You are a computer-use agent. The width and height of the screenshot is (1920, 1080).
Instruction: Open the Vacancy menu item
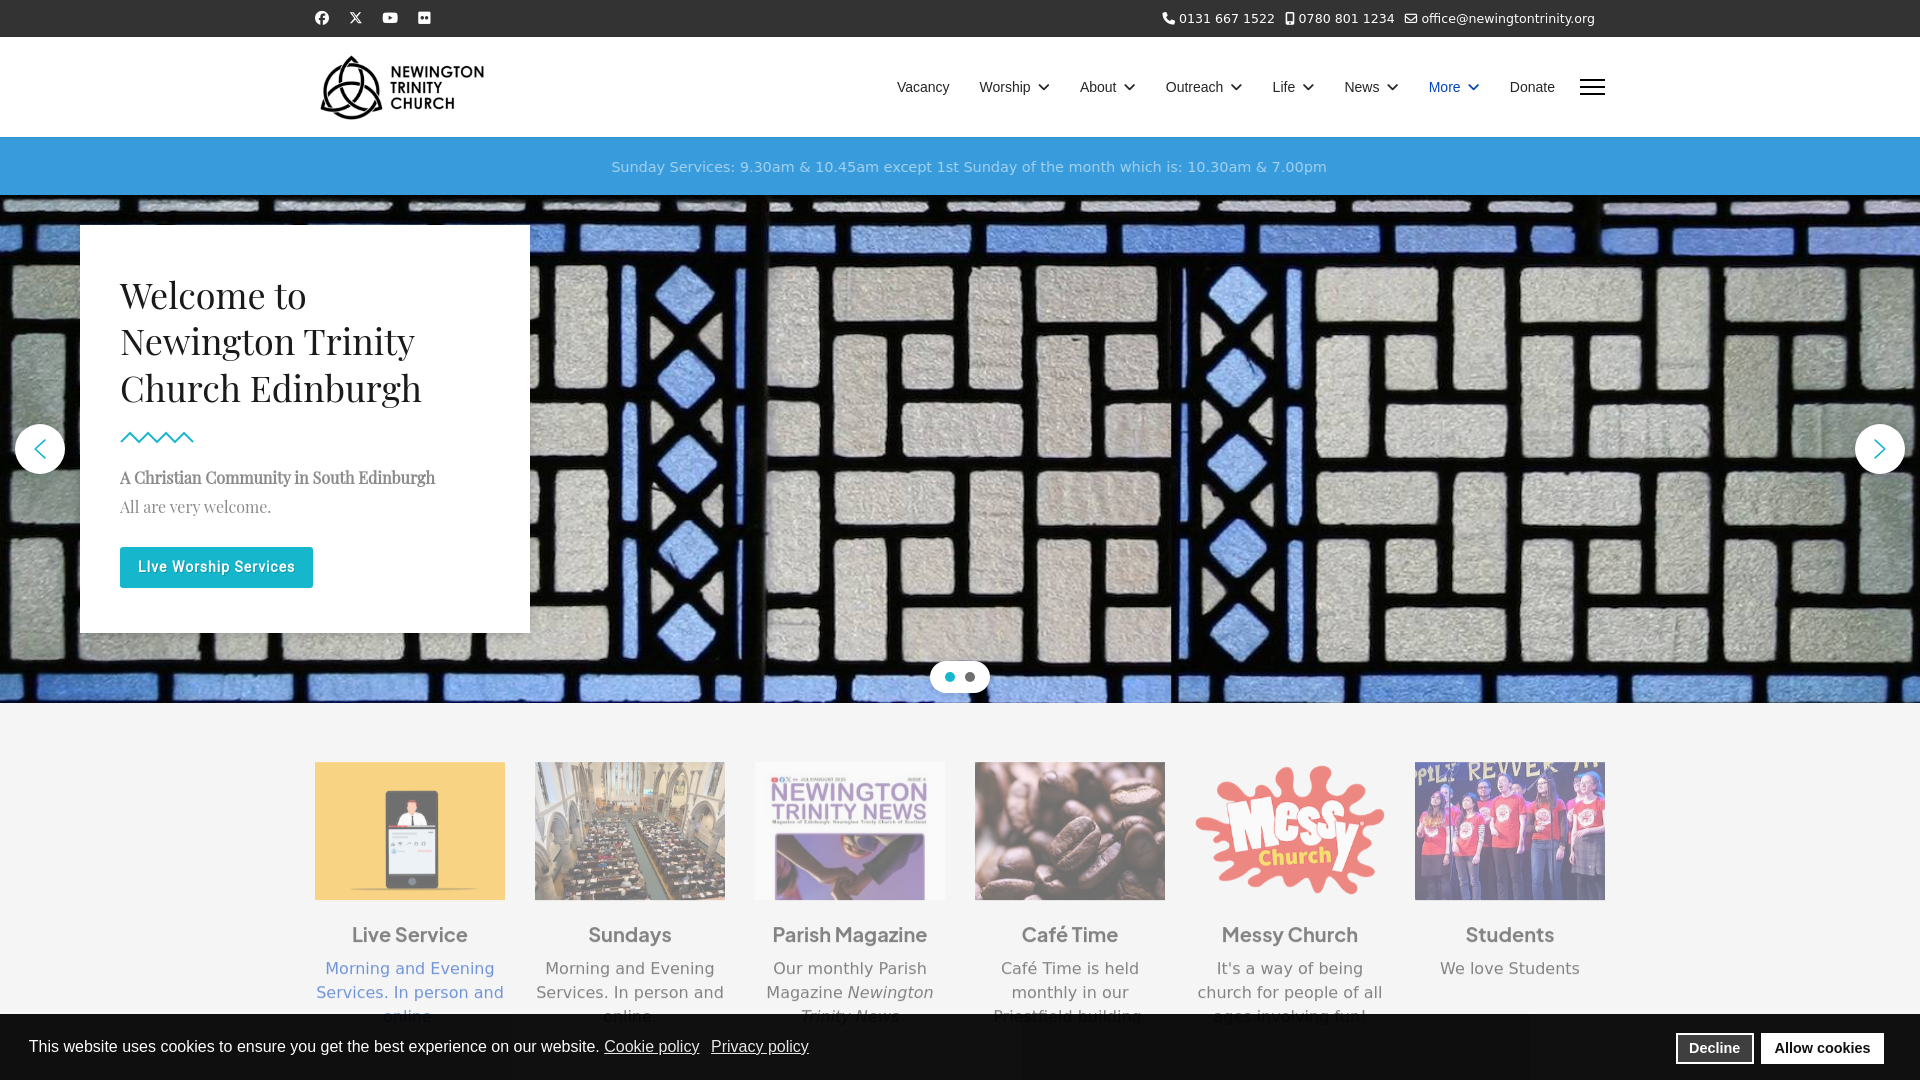coord(923,87)
